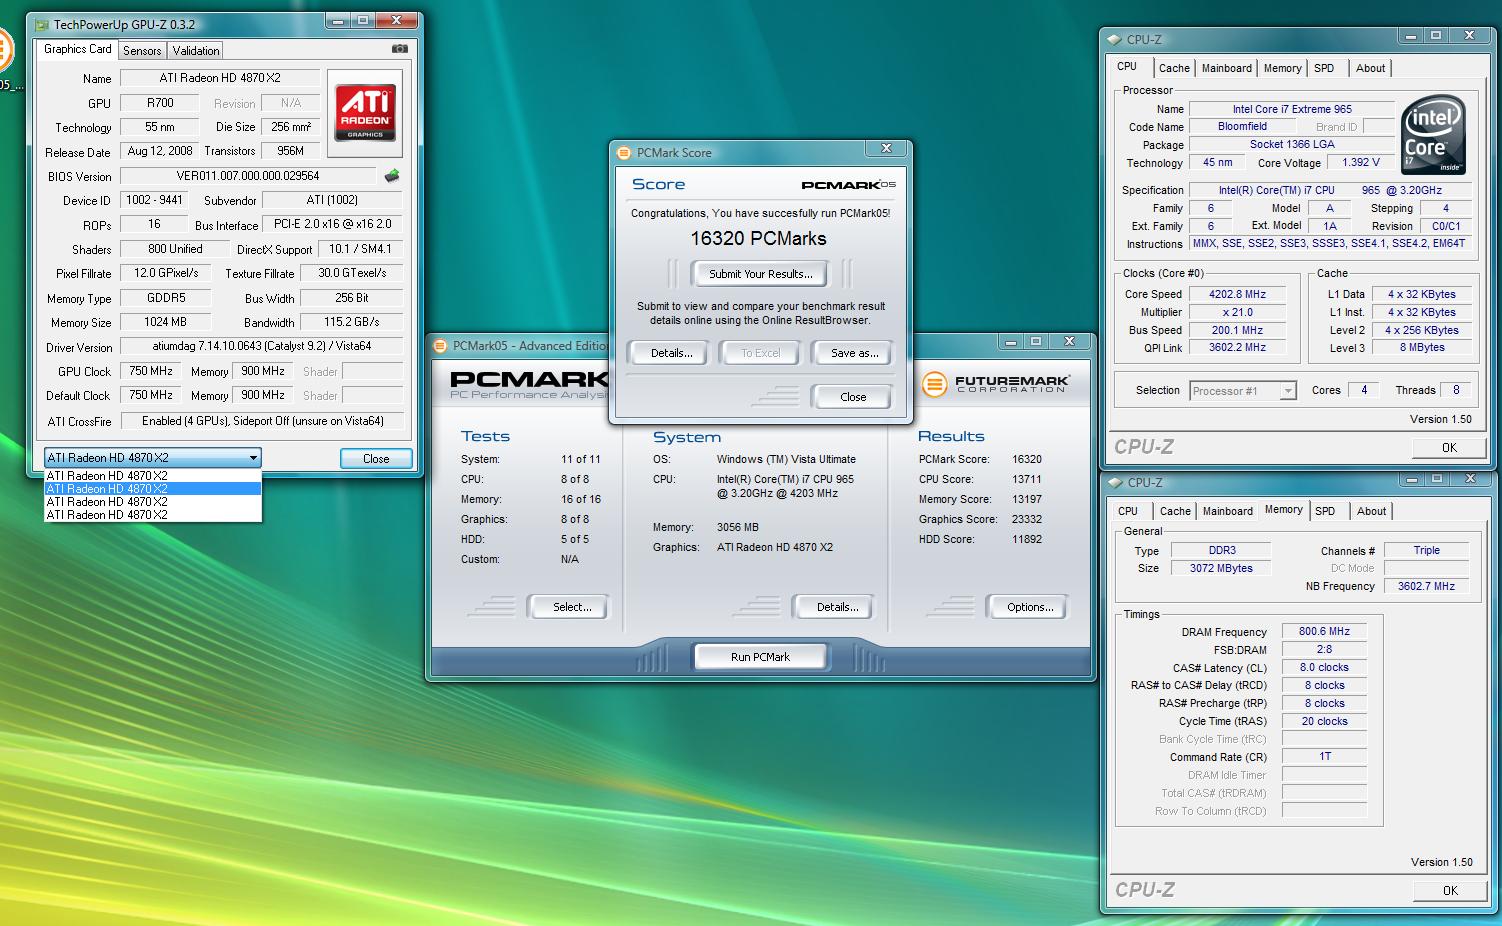Click OK in lower CPU-Z Memory window
Viewport: 1502px width, 926px height.
(1449, 890)
